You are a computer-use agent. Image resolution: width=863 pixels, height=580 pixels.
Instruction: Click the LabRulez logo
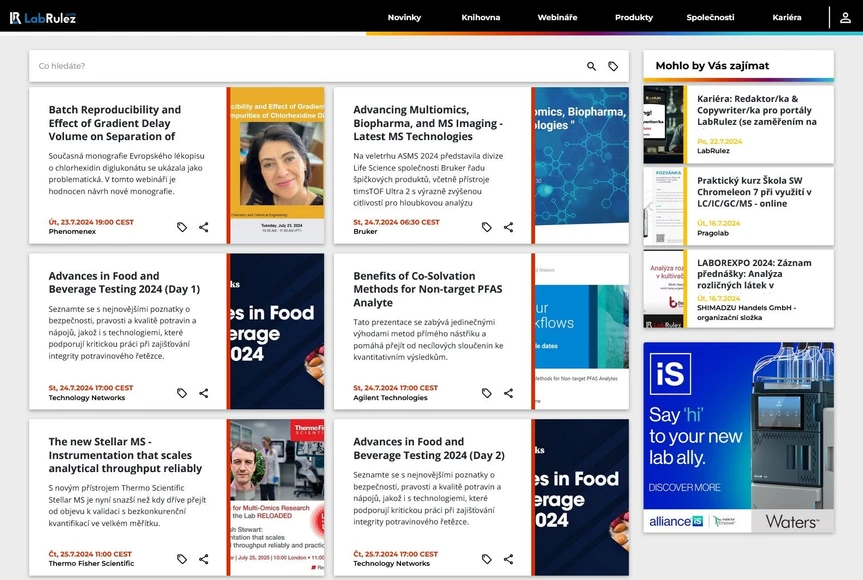click(x=42, y=18)
